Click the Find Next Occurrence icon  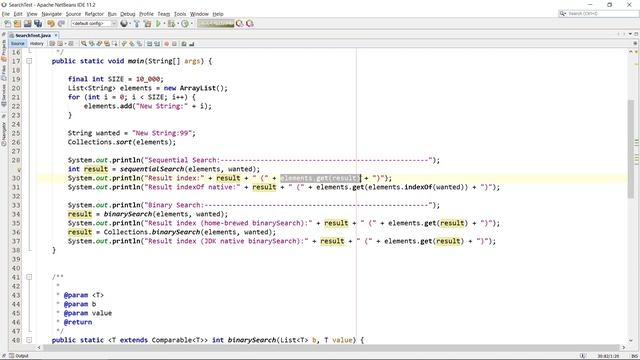(99, 43)
